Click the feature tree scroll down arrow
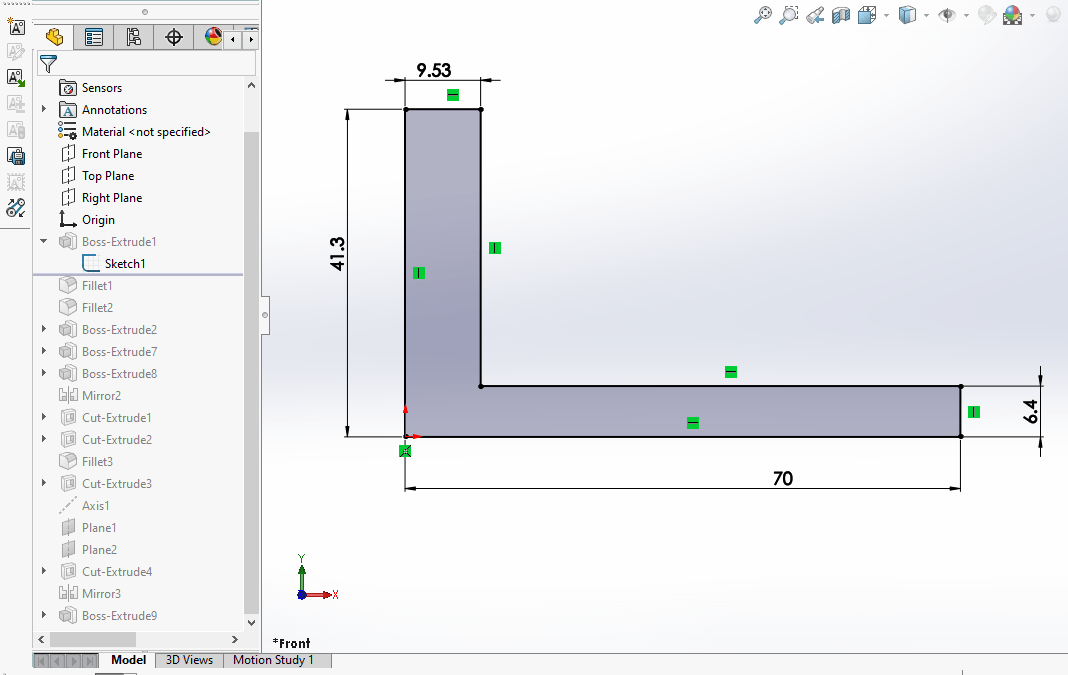Image resolution: width=1068 pixels, height=675 pixels. click(x=251, y=623)
